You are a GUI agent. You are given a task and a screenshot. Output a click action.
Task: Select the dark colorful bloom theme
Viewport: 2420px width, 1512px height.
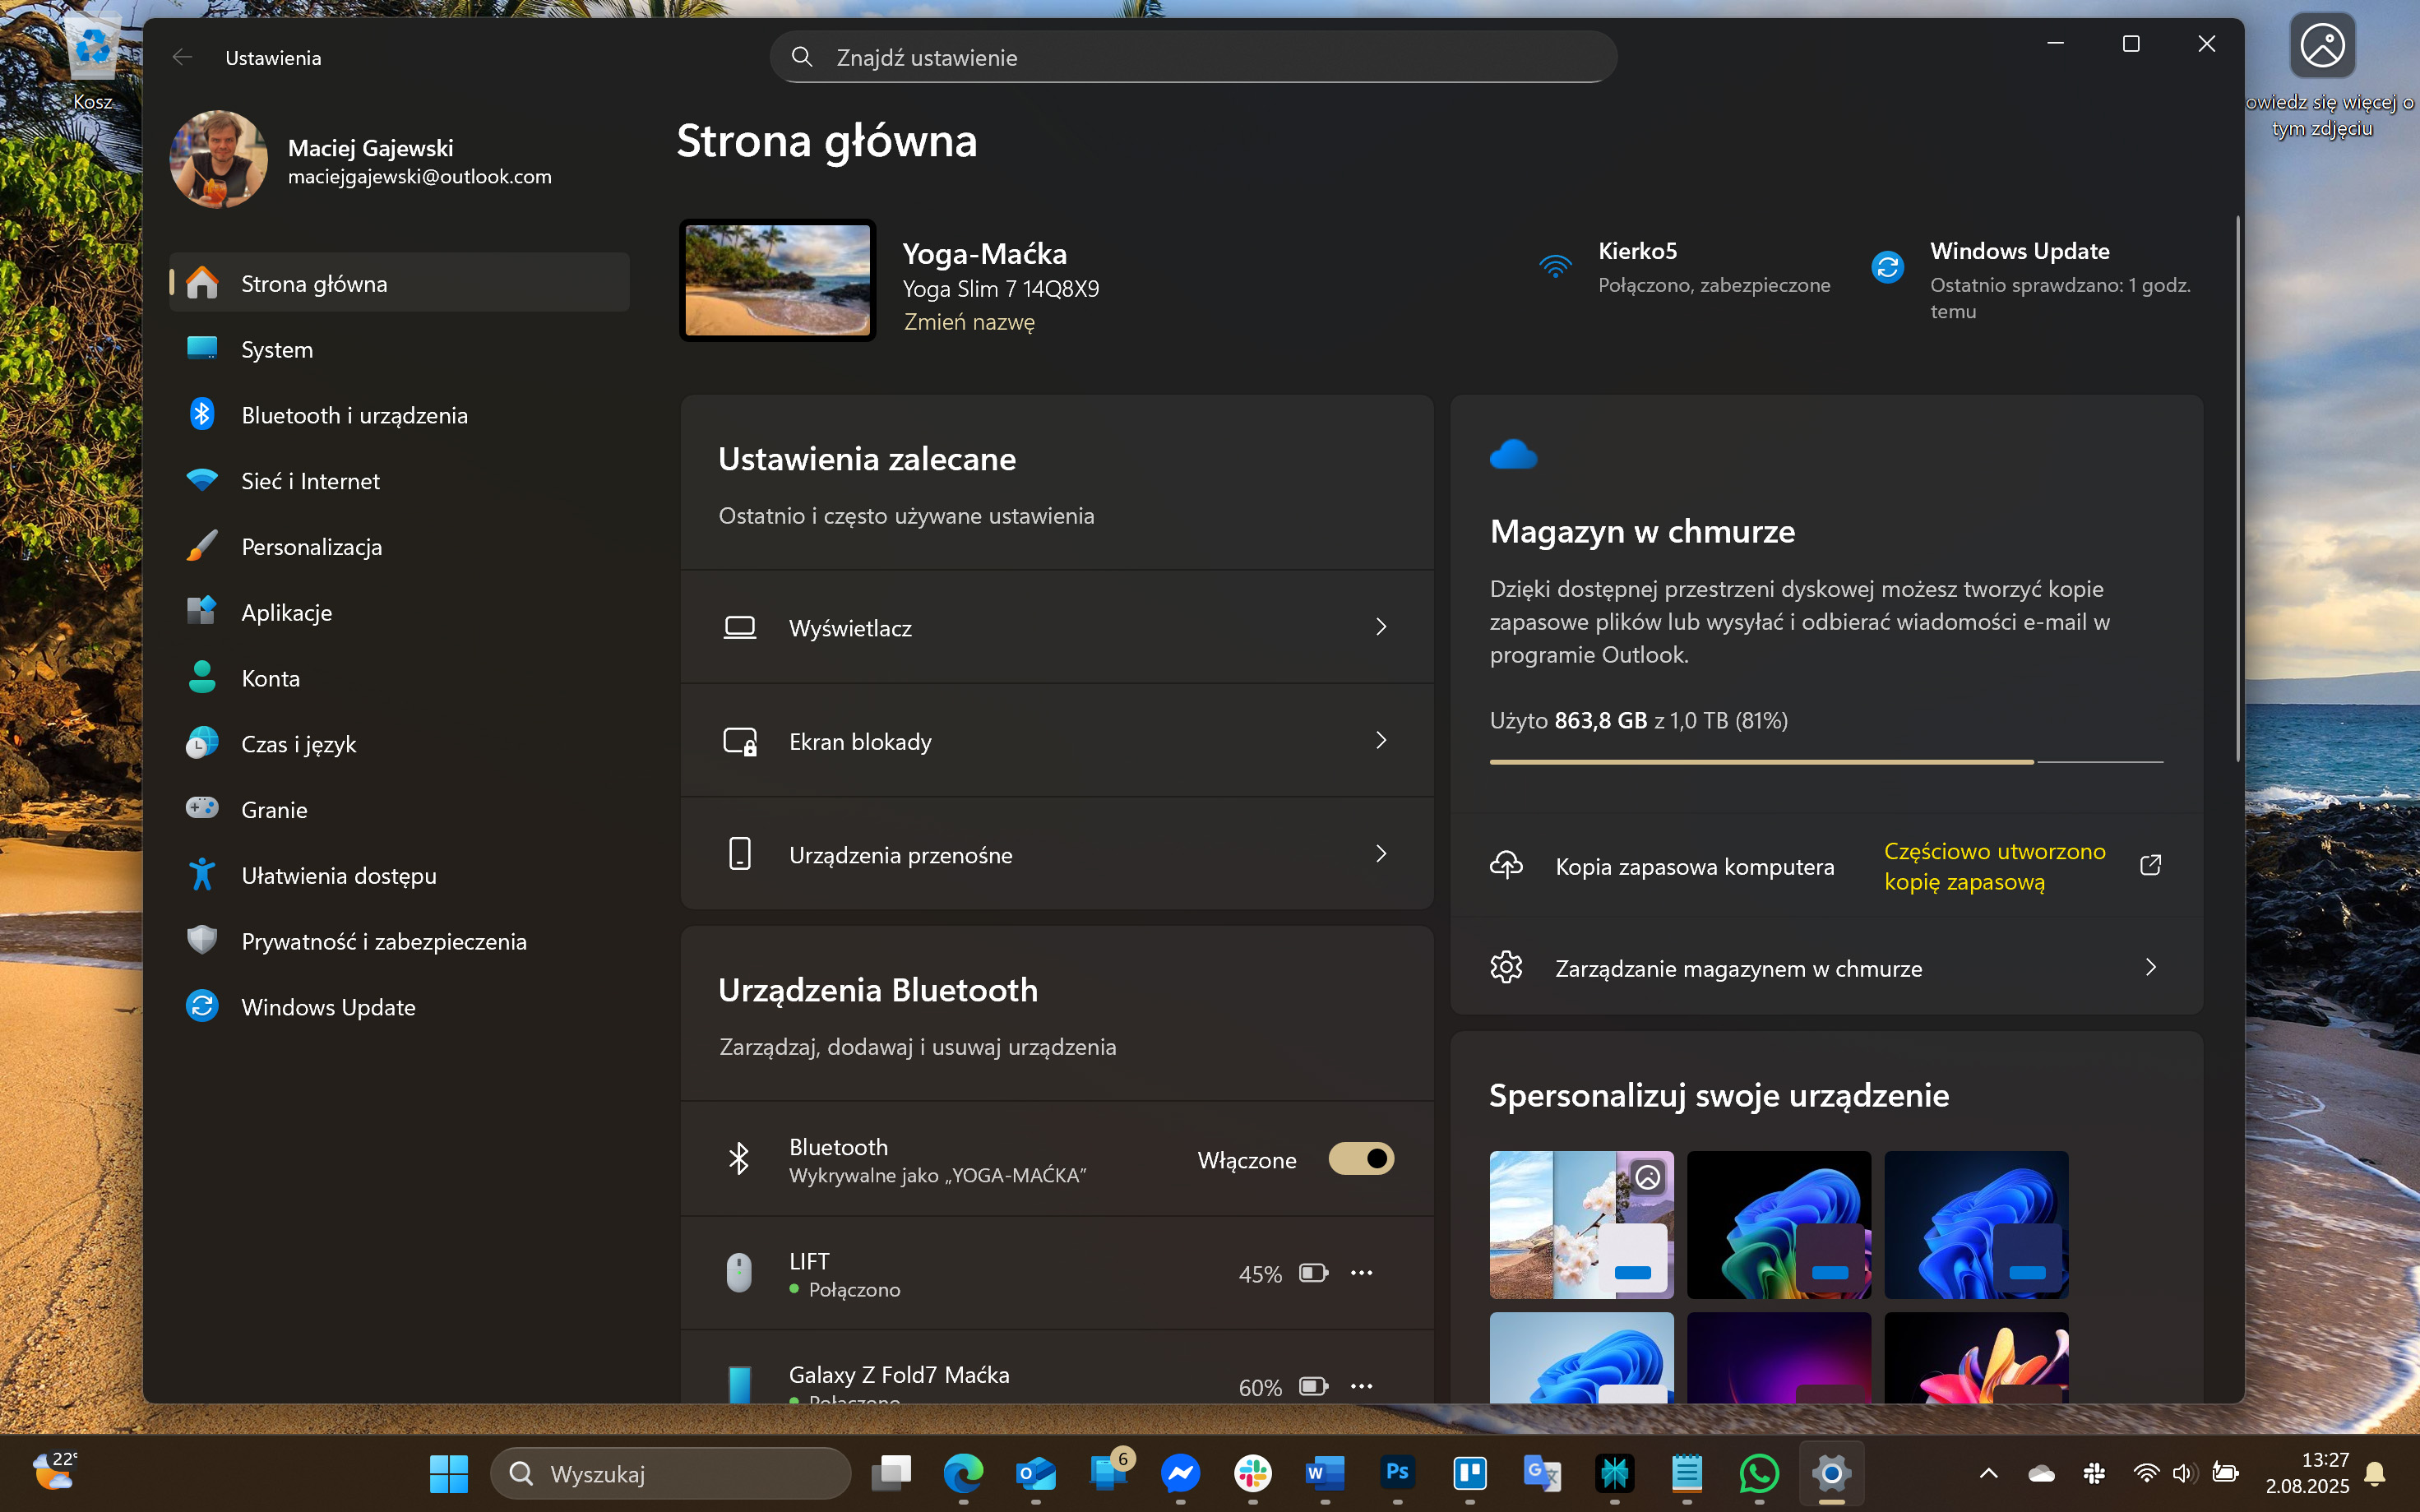point(1778,1224)
